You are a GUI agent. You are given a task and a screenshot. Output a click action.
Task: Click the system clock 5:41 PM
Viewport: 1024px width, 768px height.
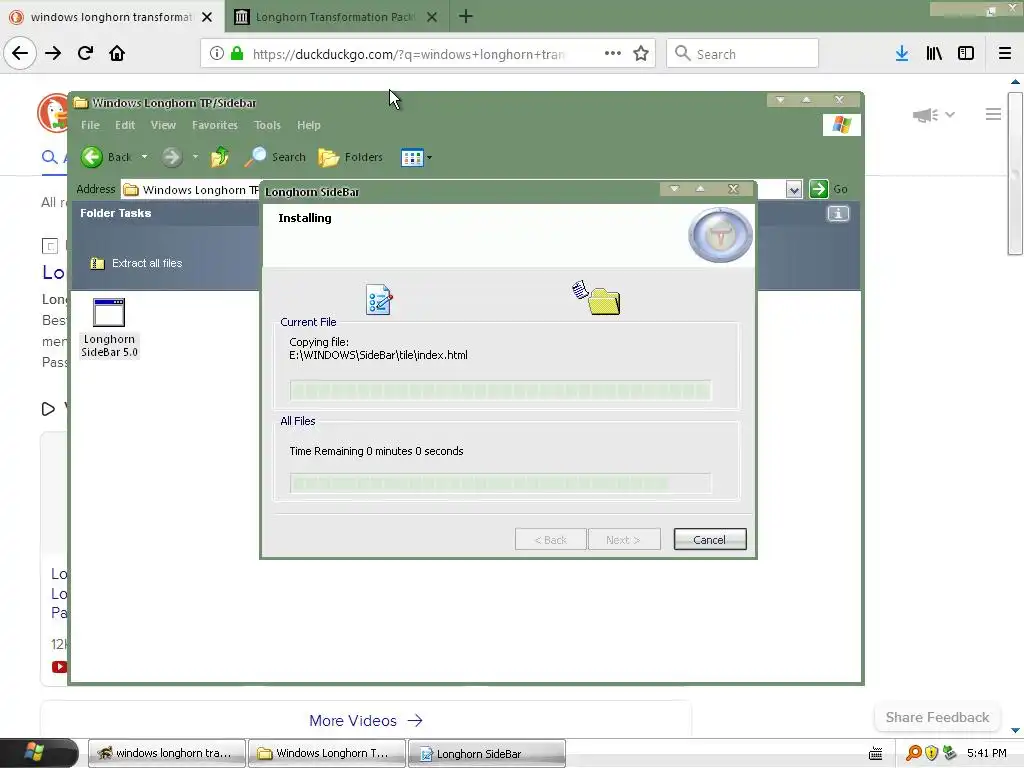(x=986, y=753)
